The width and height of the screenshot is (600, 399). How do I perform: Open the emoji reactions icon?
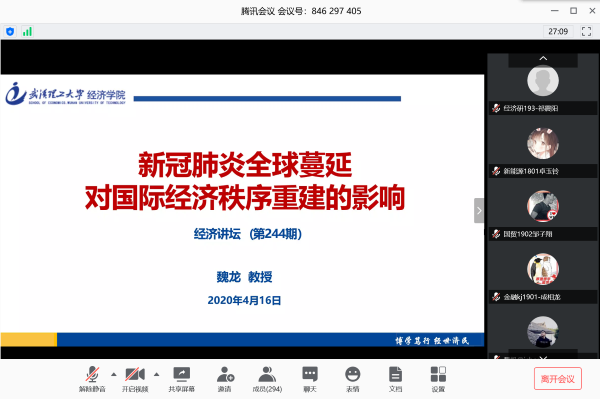coord(352,379)
